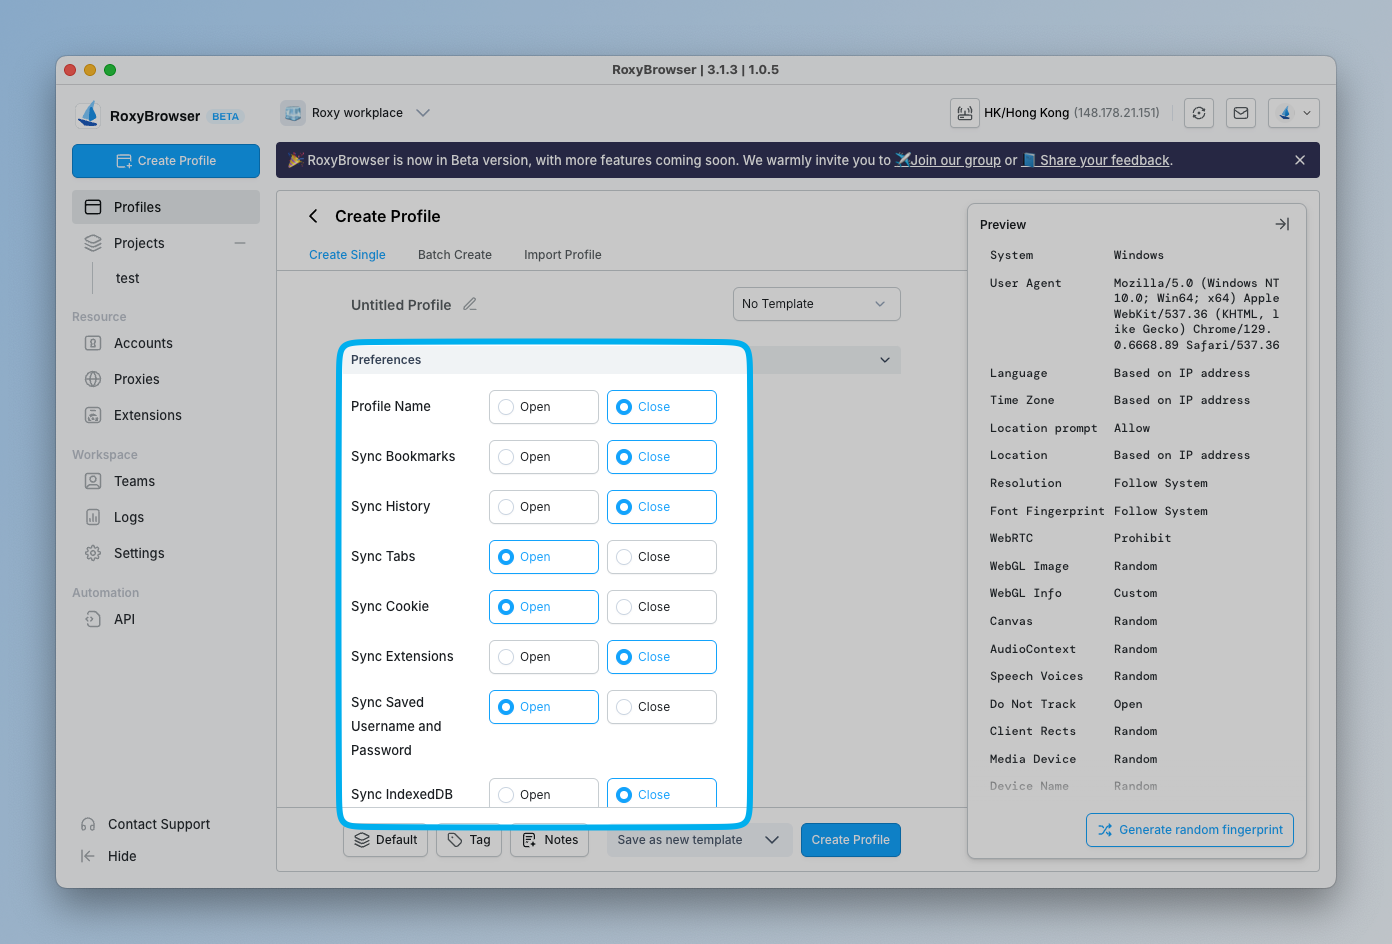The image size is (1392, 944).
Task: Click the Contact Support headset icon
Action: [x=88, y=824]
